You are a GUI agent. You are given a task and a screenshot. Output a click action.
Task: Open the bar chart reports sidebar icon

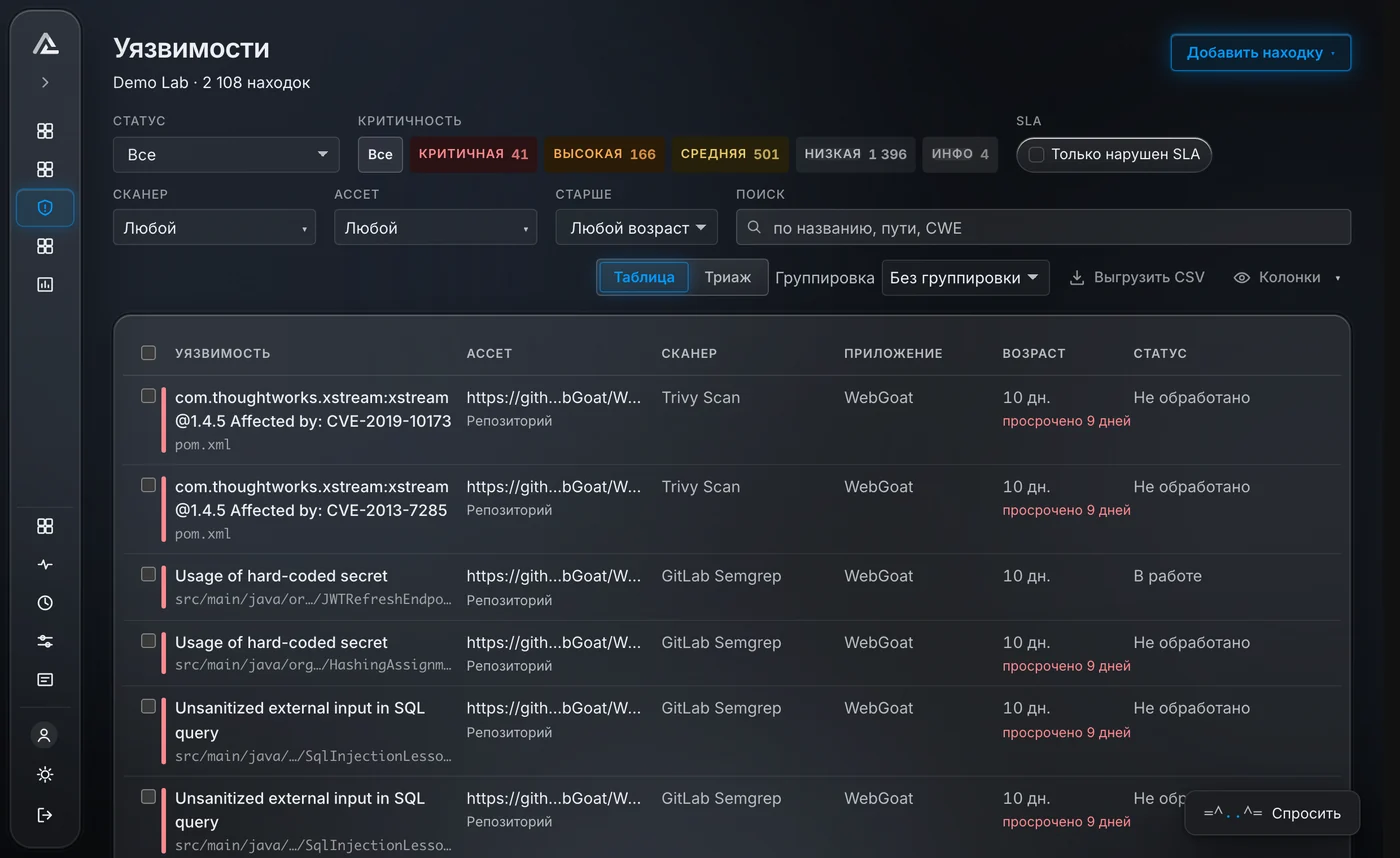pos(45,285)
